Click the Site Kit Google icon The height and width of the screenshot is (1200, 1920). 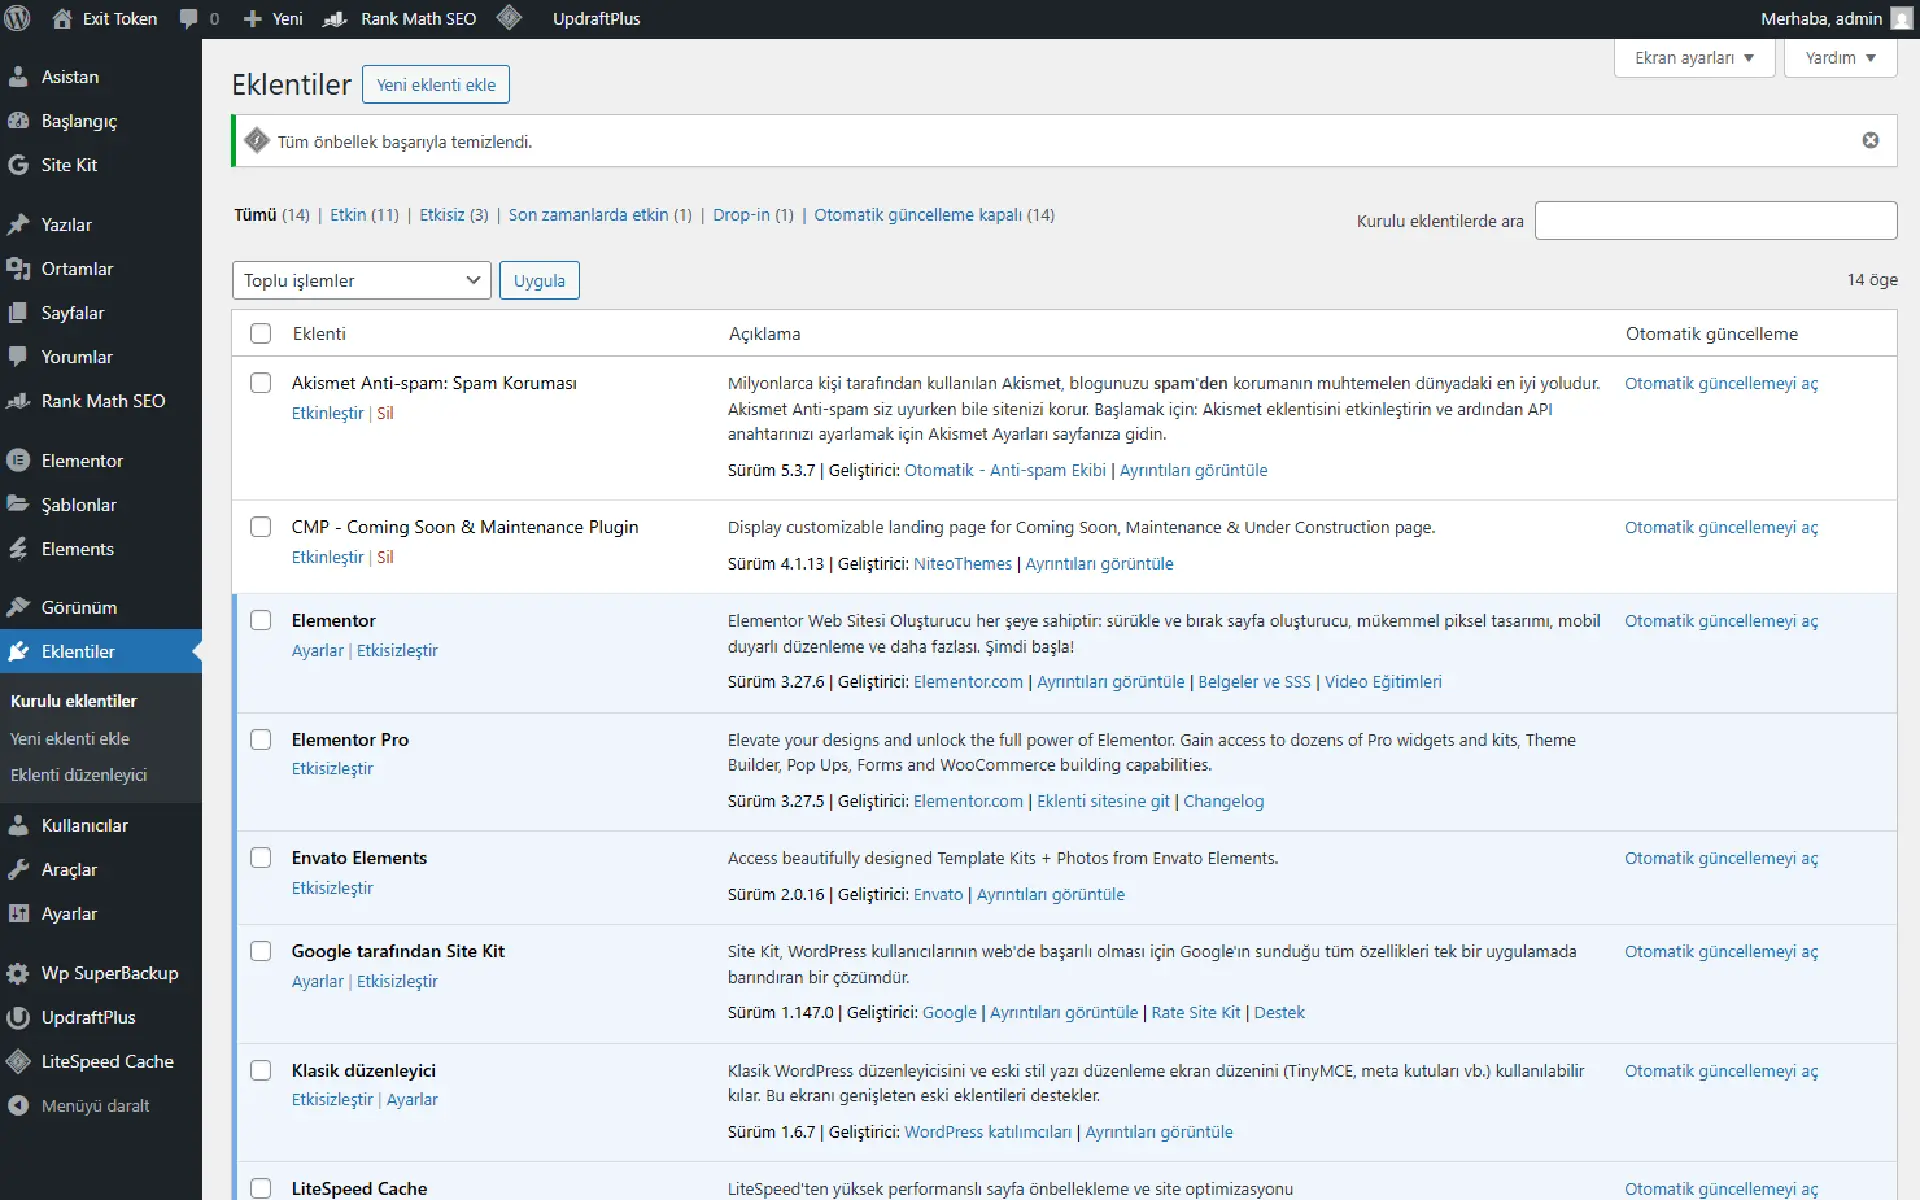pyautogui.click(x=18, y=165)
